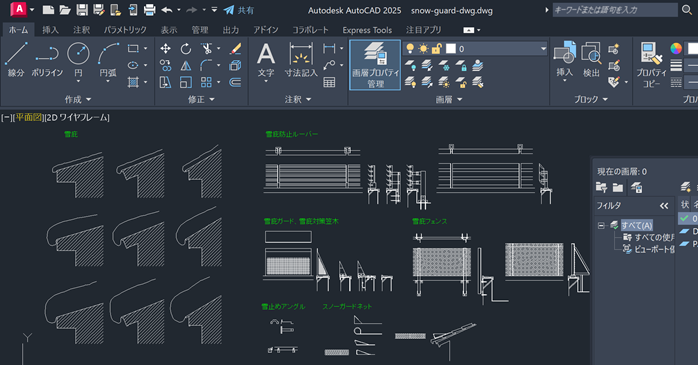Select the Erase tool icon

[x=235, y=49]
